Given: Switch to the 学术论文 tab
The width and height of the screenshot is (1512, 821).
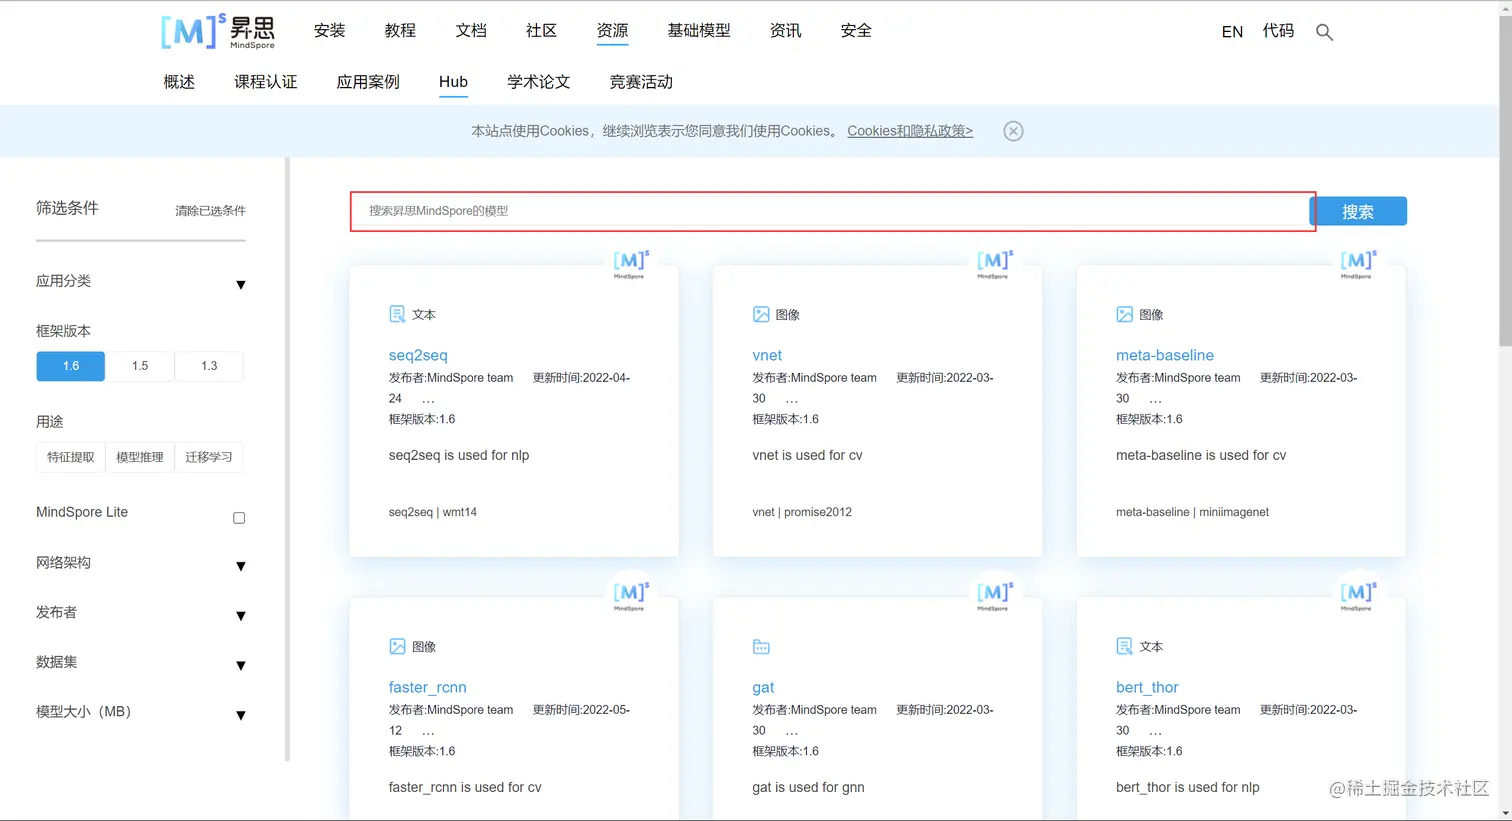Looking at the screenshot, I should pyautogui.click(x=539, y=82).
